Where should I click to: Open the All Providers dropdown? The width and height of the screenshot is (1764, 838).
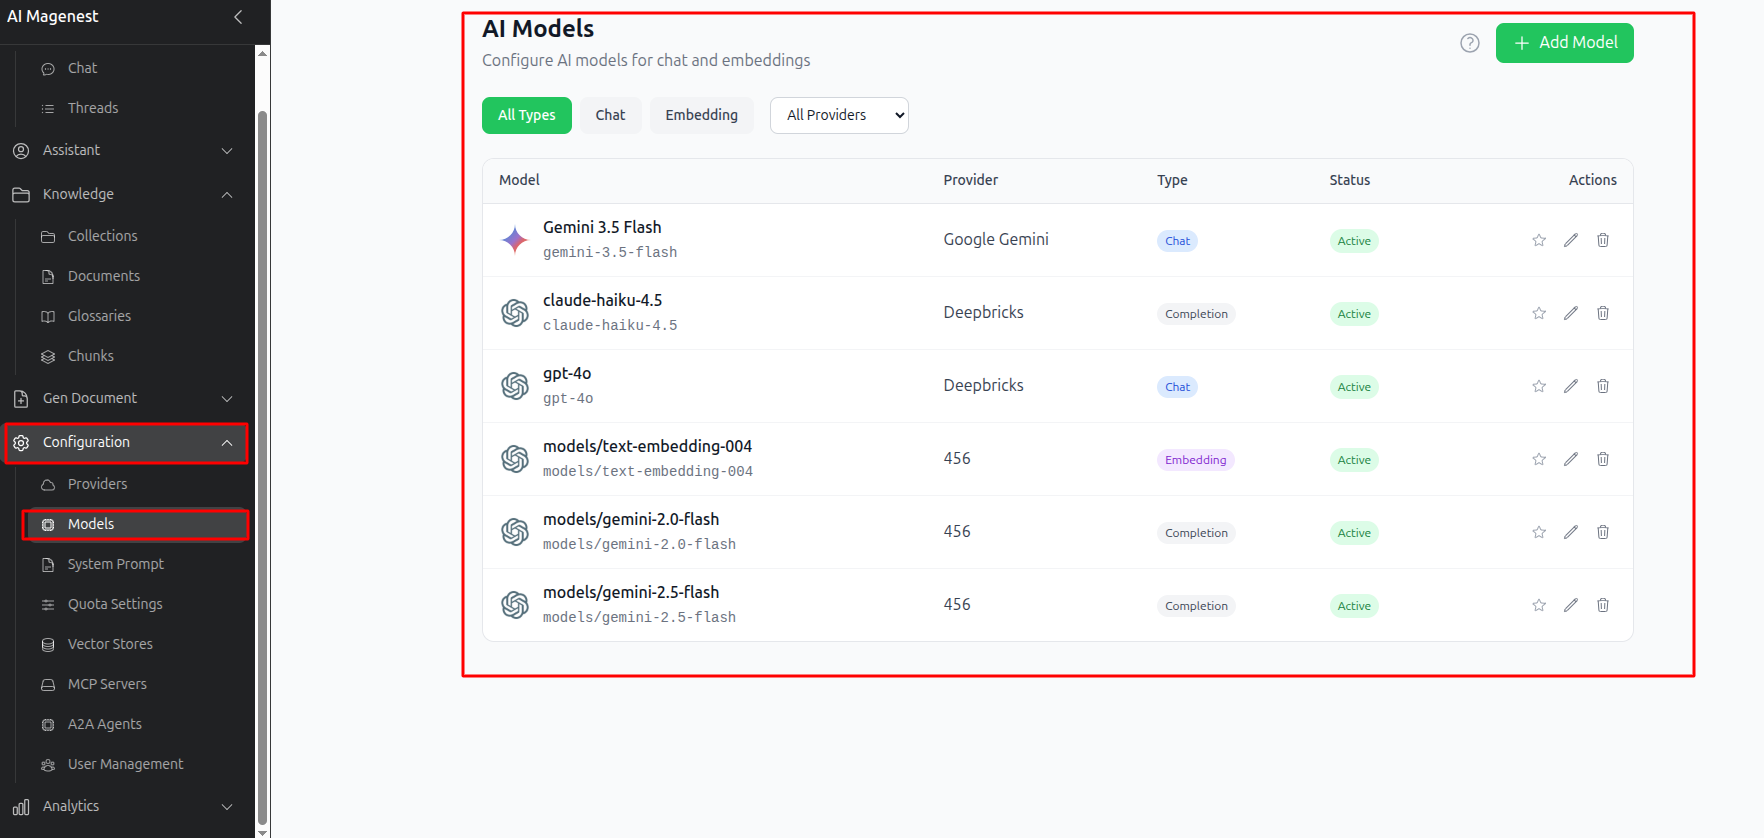839,115
